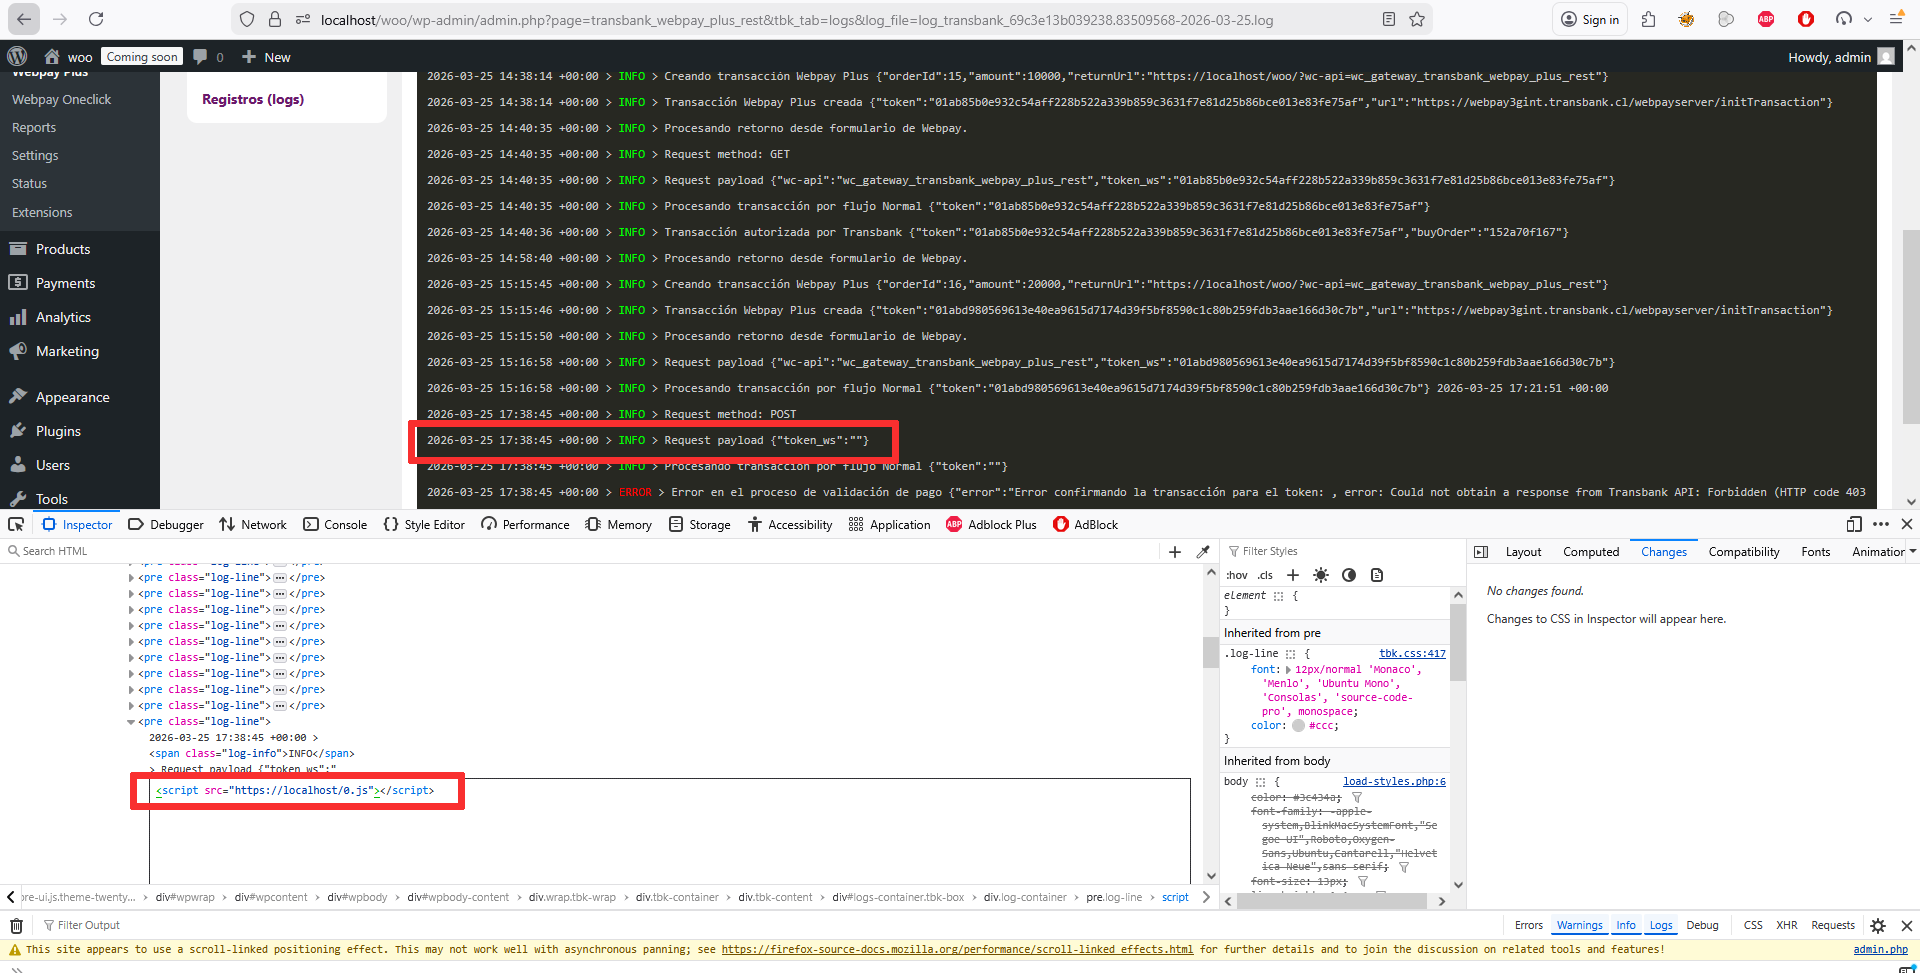
Task: Open the Network tab
Action: pos(253,524)
